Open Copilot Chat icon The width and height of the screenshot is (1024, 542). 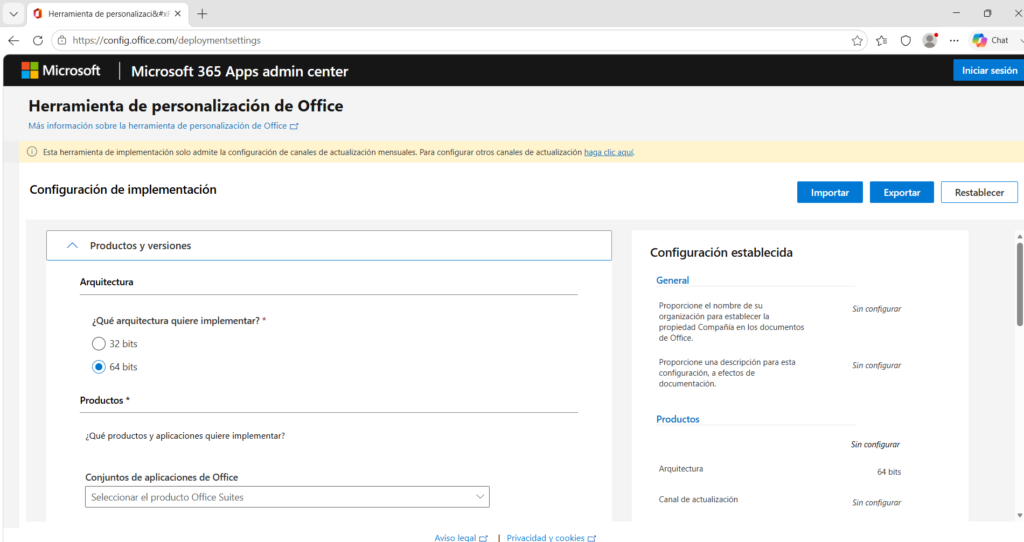990,40
